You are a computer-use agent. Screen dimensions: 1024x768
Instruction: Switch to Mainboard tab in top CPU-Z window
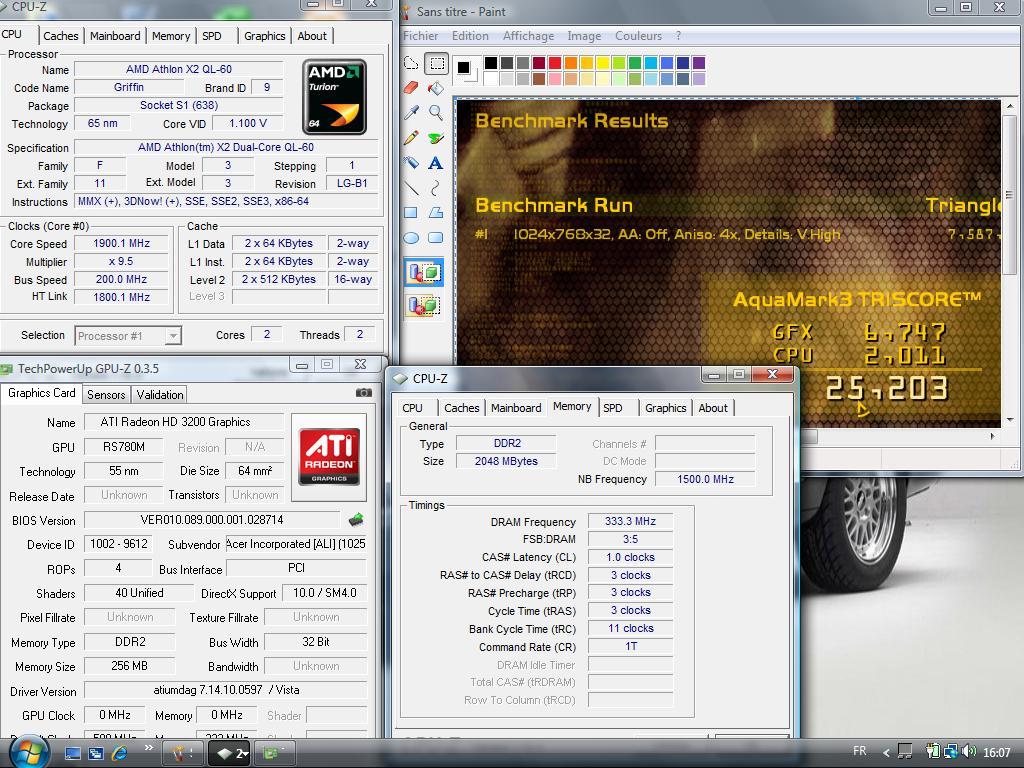point(115,36)
